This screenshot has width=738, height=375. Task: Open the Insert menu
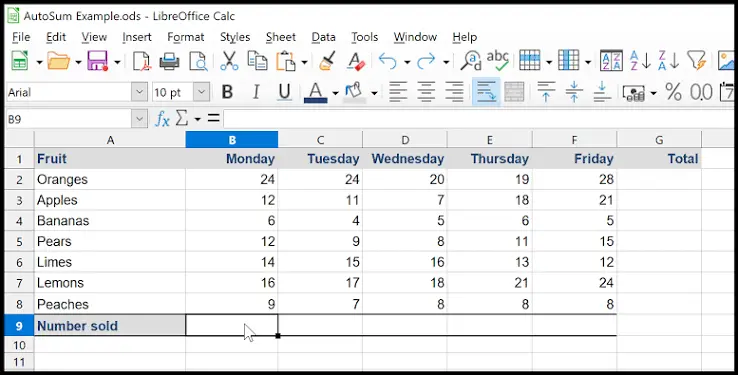click(x=137, y=37)
